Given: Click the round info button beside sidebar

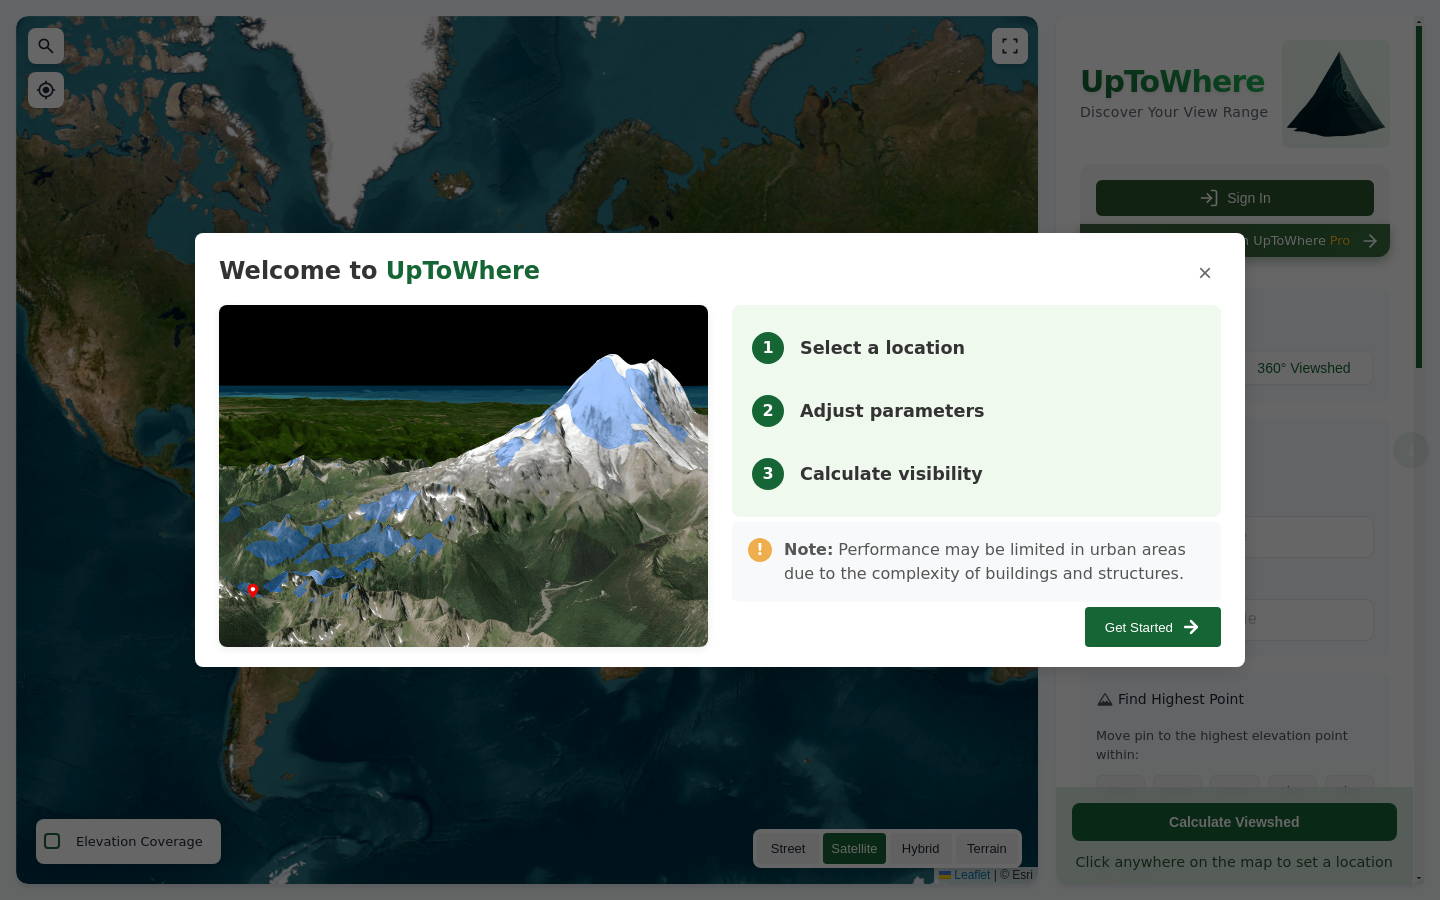Looking at the screenshot, I should click(x=1411, y=450).
